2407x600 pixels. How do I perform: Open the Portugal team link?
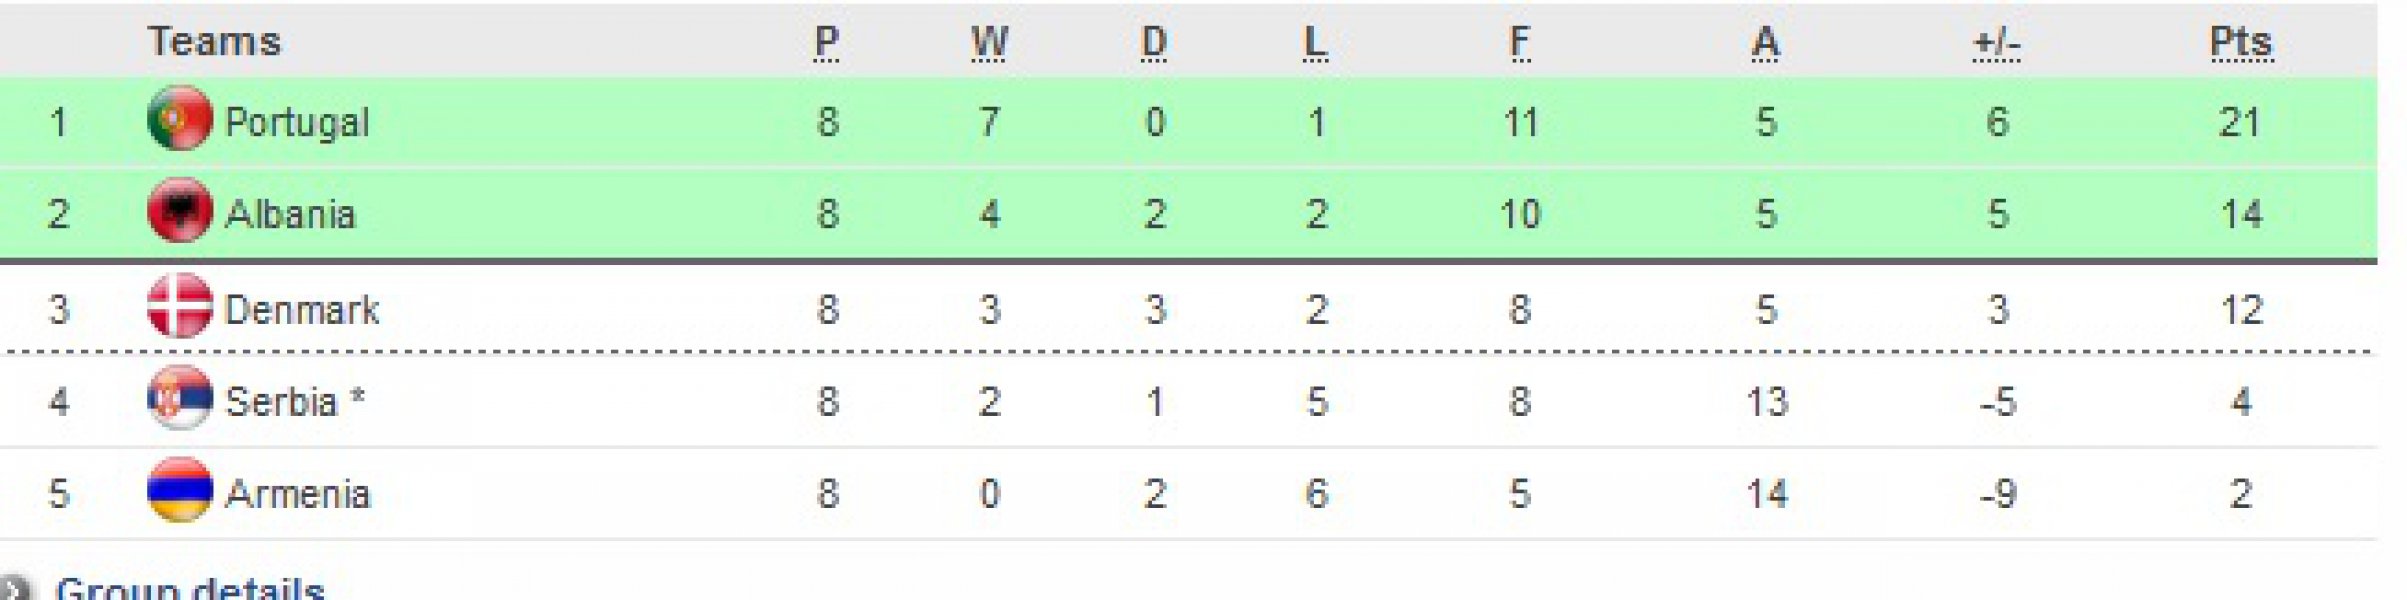click(297, 122)
